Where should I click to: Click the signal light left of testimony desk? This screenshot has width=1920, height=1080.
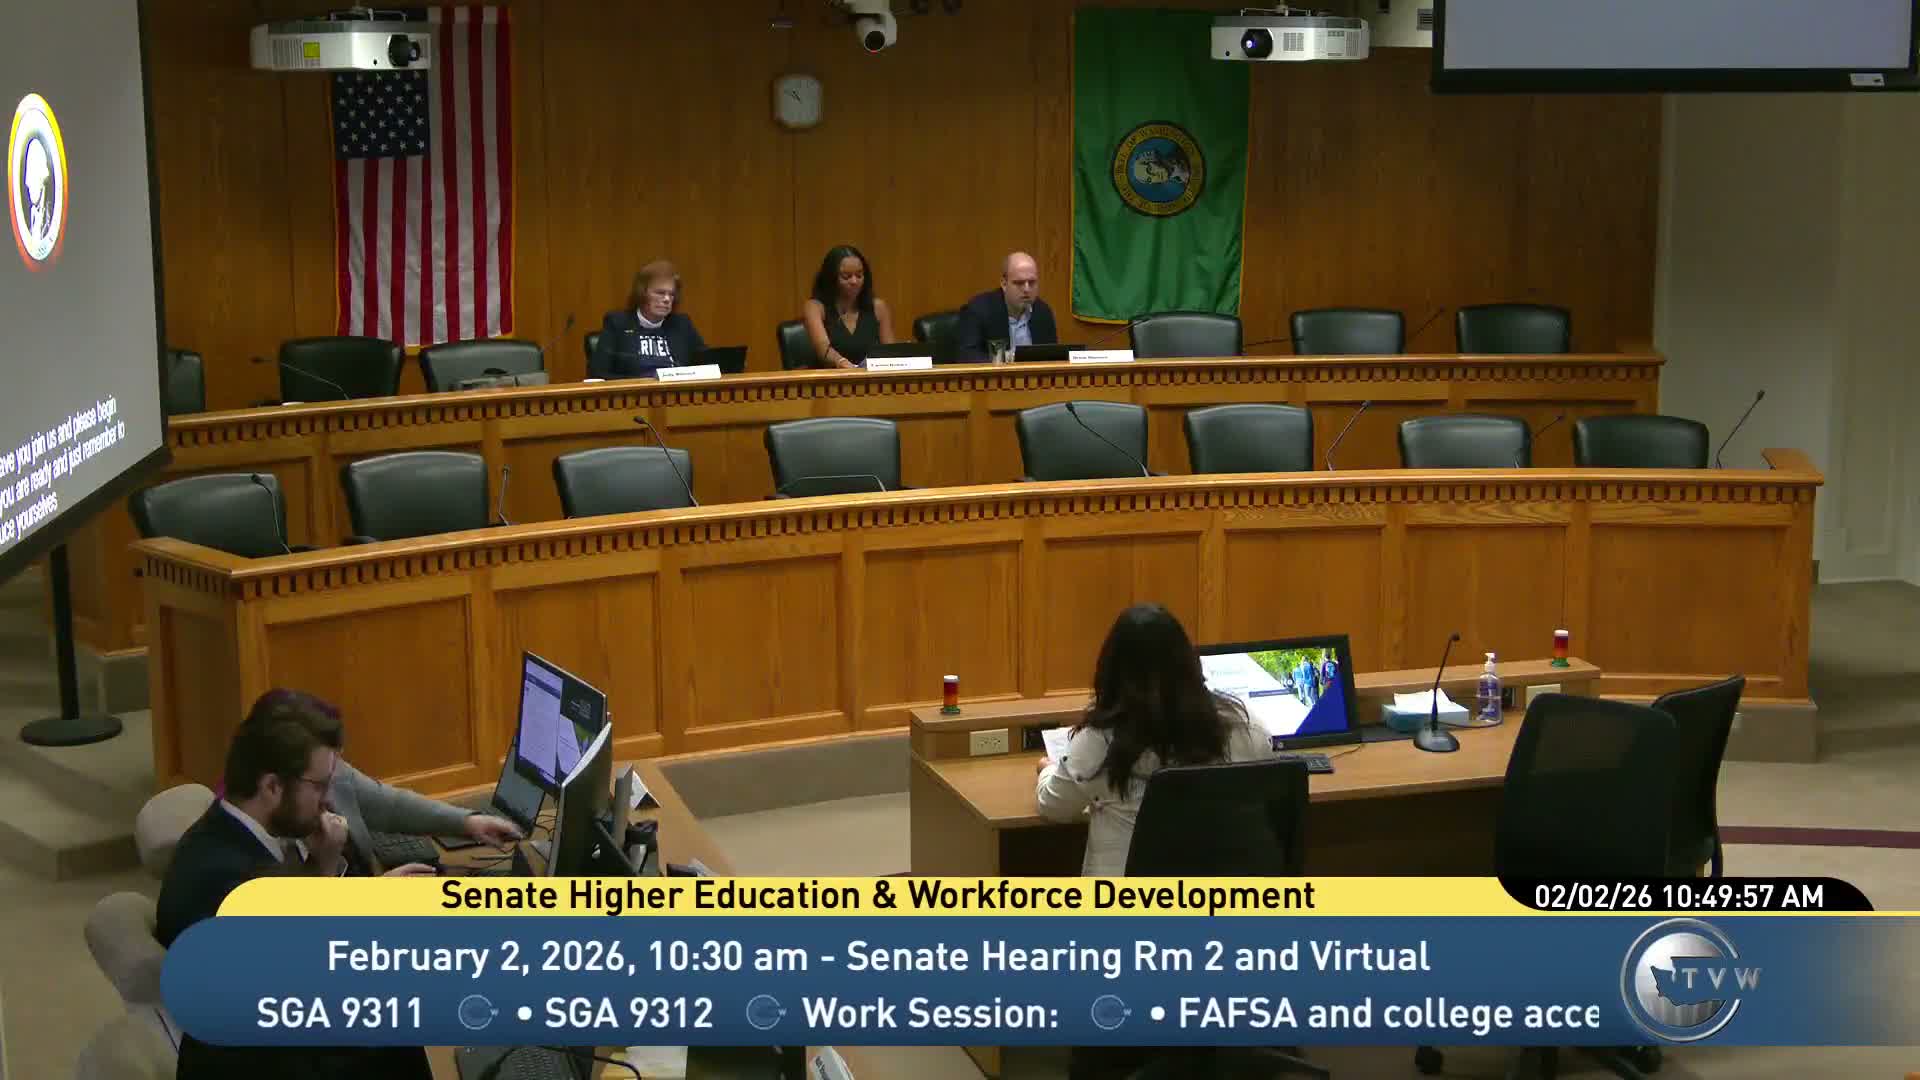tap(950, 694)
